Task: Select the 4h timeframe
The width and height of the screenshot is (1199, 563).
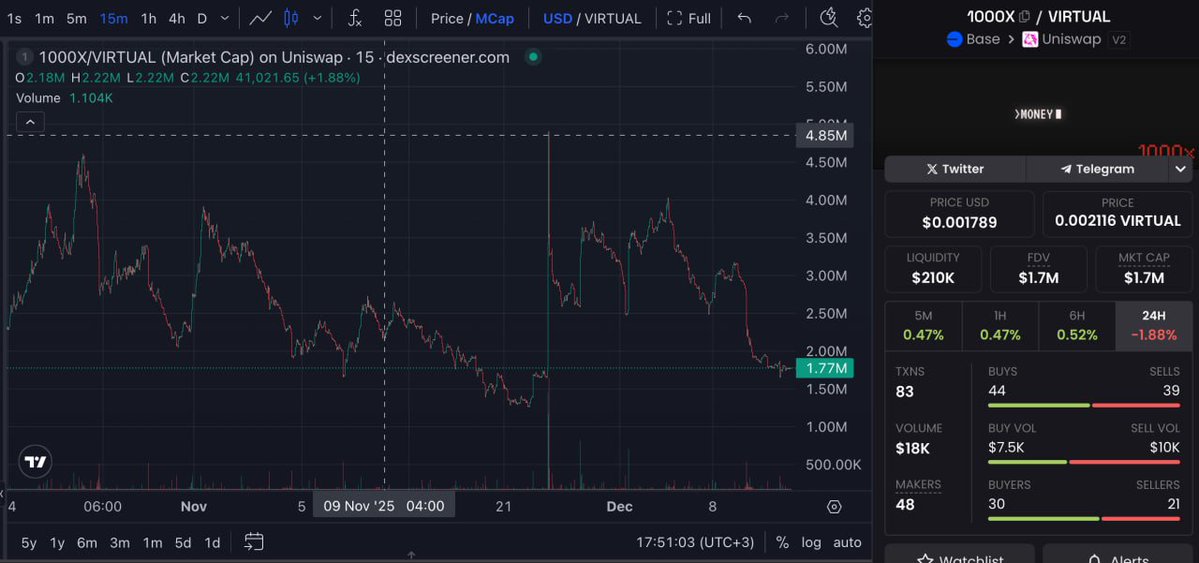Action: 177,18
